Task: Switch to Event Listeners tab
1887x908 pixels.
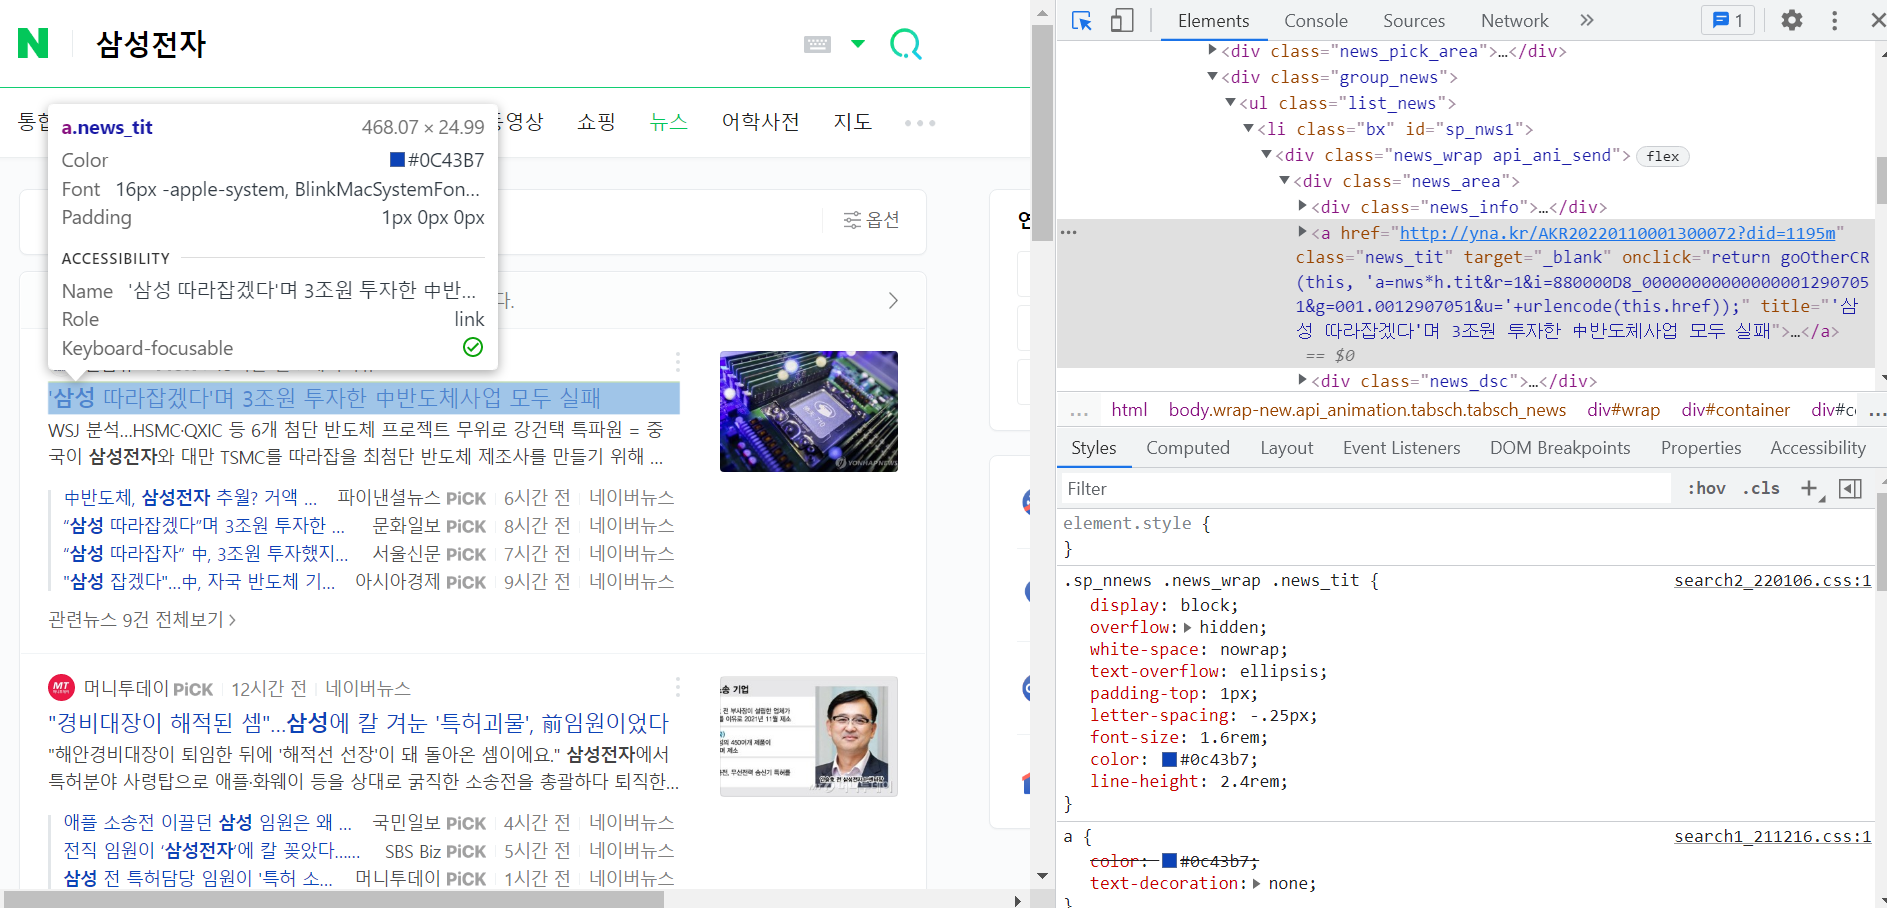Action: pyautogui.click(x=1401, y=448)
